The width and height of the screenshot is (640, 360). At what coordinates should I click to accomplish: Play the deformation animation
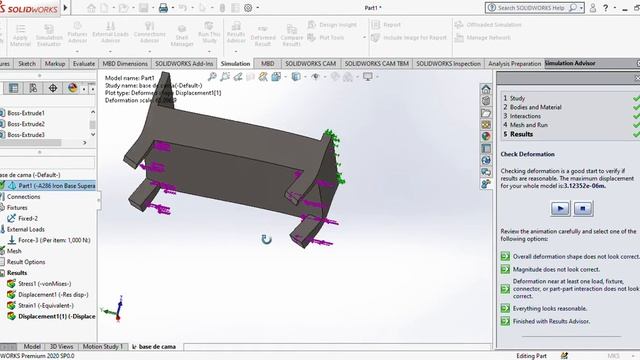click(x=560, y=209)
